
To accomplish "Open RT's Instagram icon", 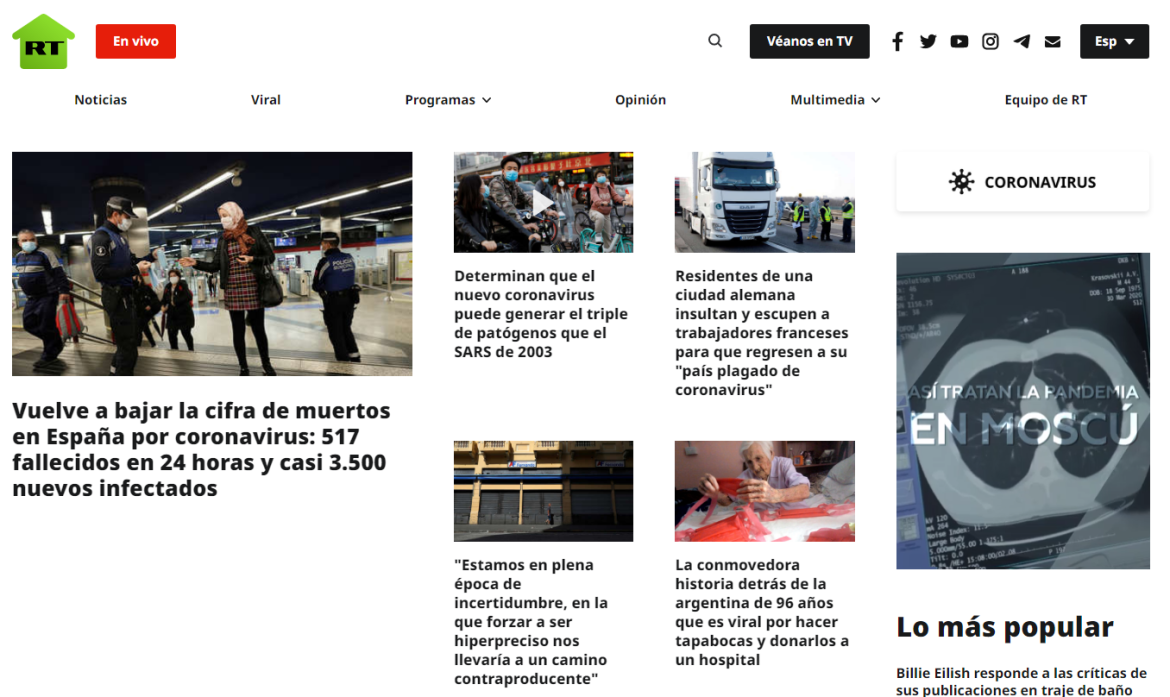I will (x=990, y=42).
